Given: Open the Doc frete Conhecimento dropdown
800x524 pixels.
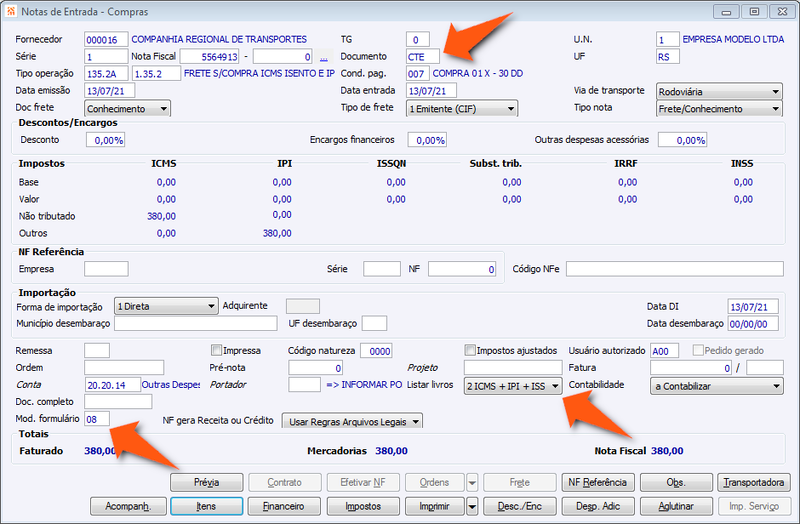Looking at the screenshot, I should [128, 109].
